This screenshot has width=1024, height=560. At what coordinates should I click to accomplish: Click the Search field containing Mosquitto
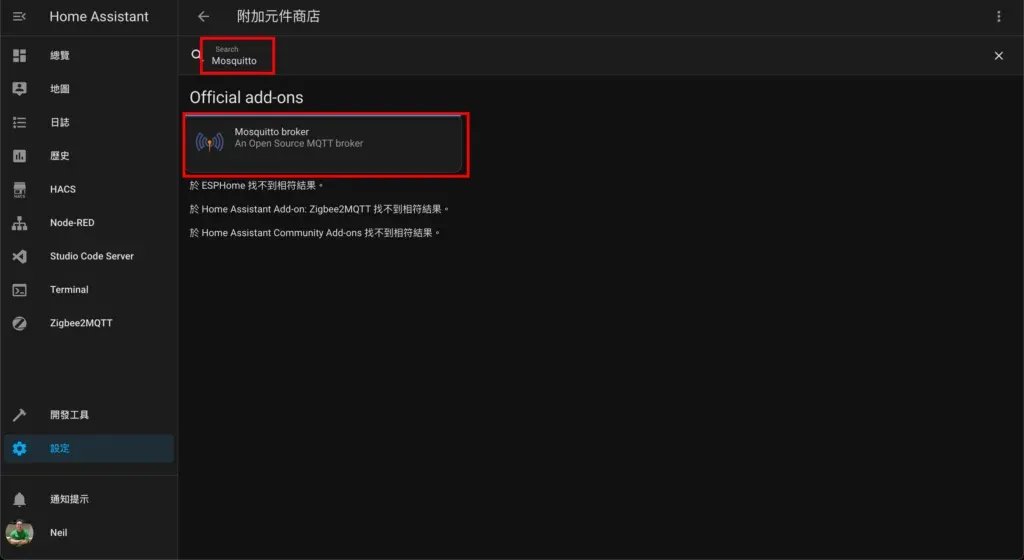240,56
